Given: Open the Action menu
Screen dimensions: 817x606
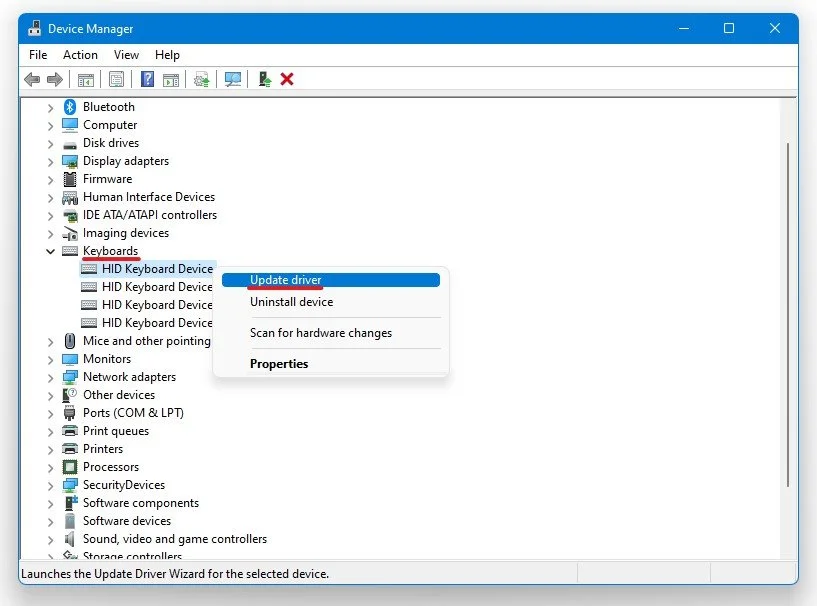Looking at the screenshot, I should coord(80,55).
